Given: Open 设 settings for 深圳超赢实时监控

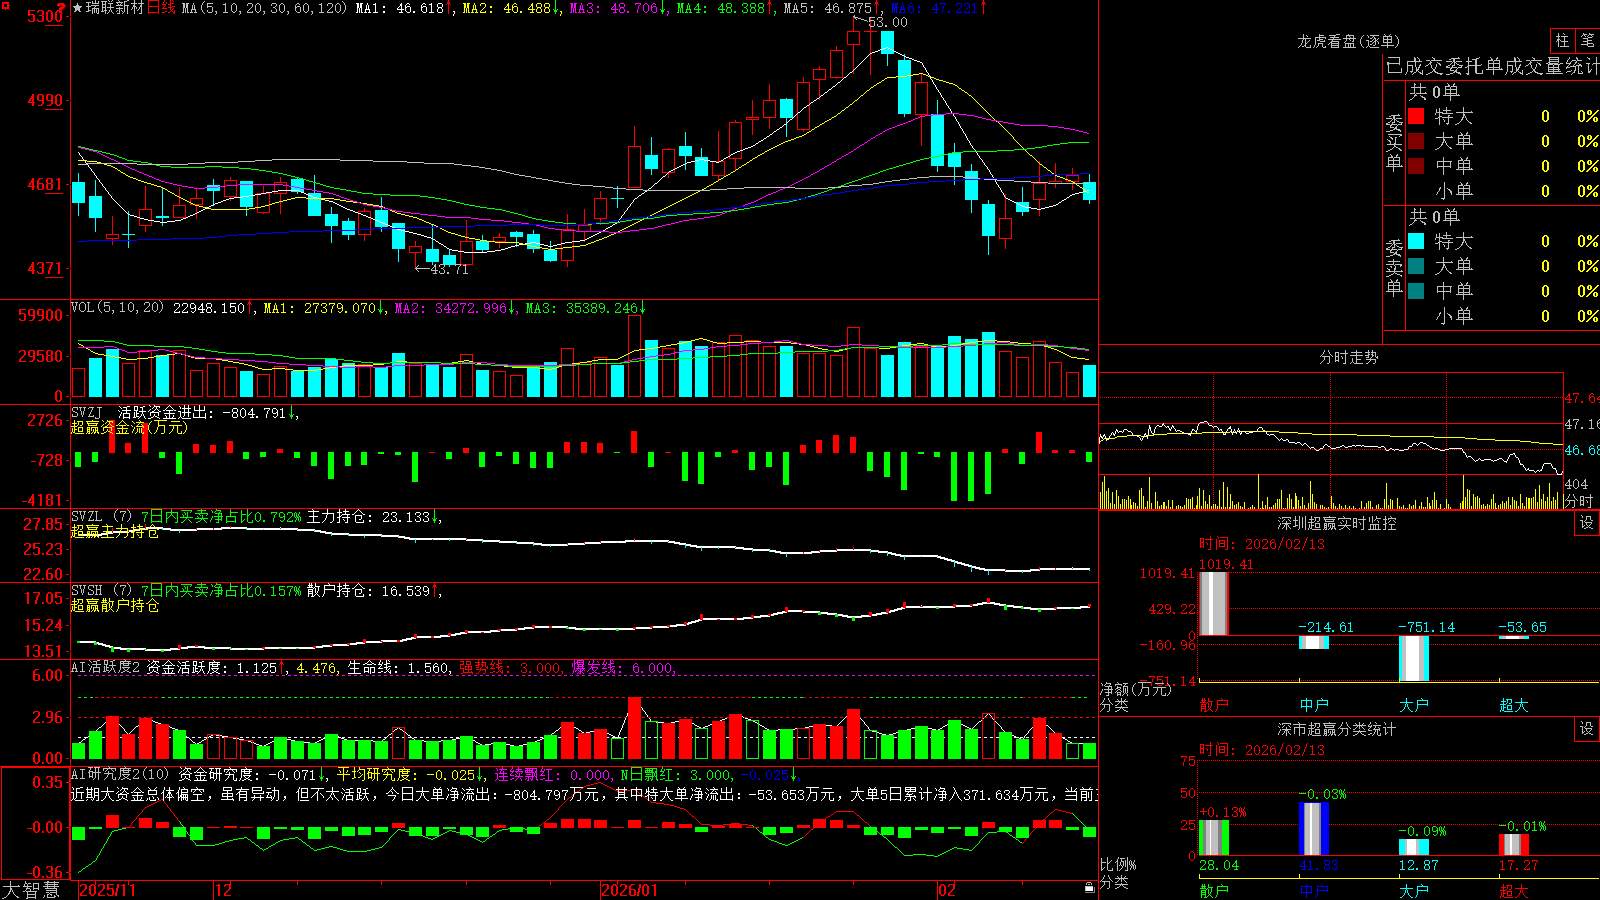Looking at the screenshot, I should click(x=1587, y=523).
